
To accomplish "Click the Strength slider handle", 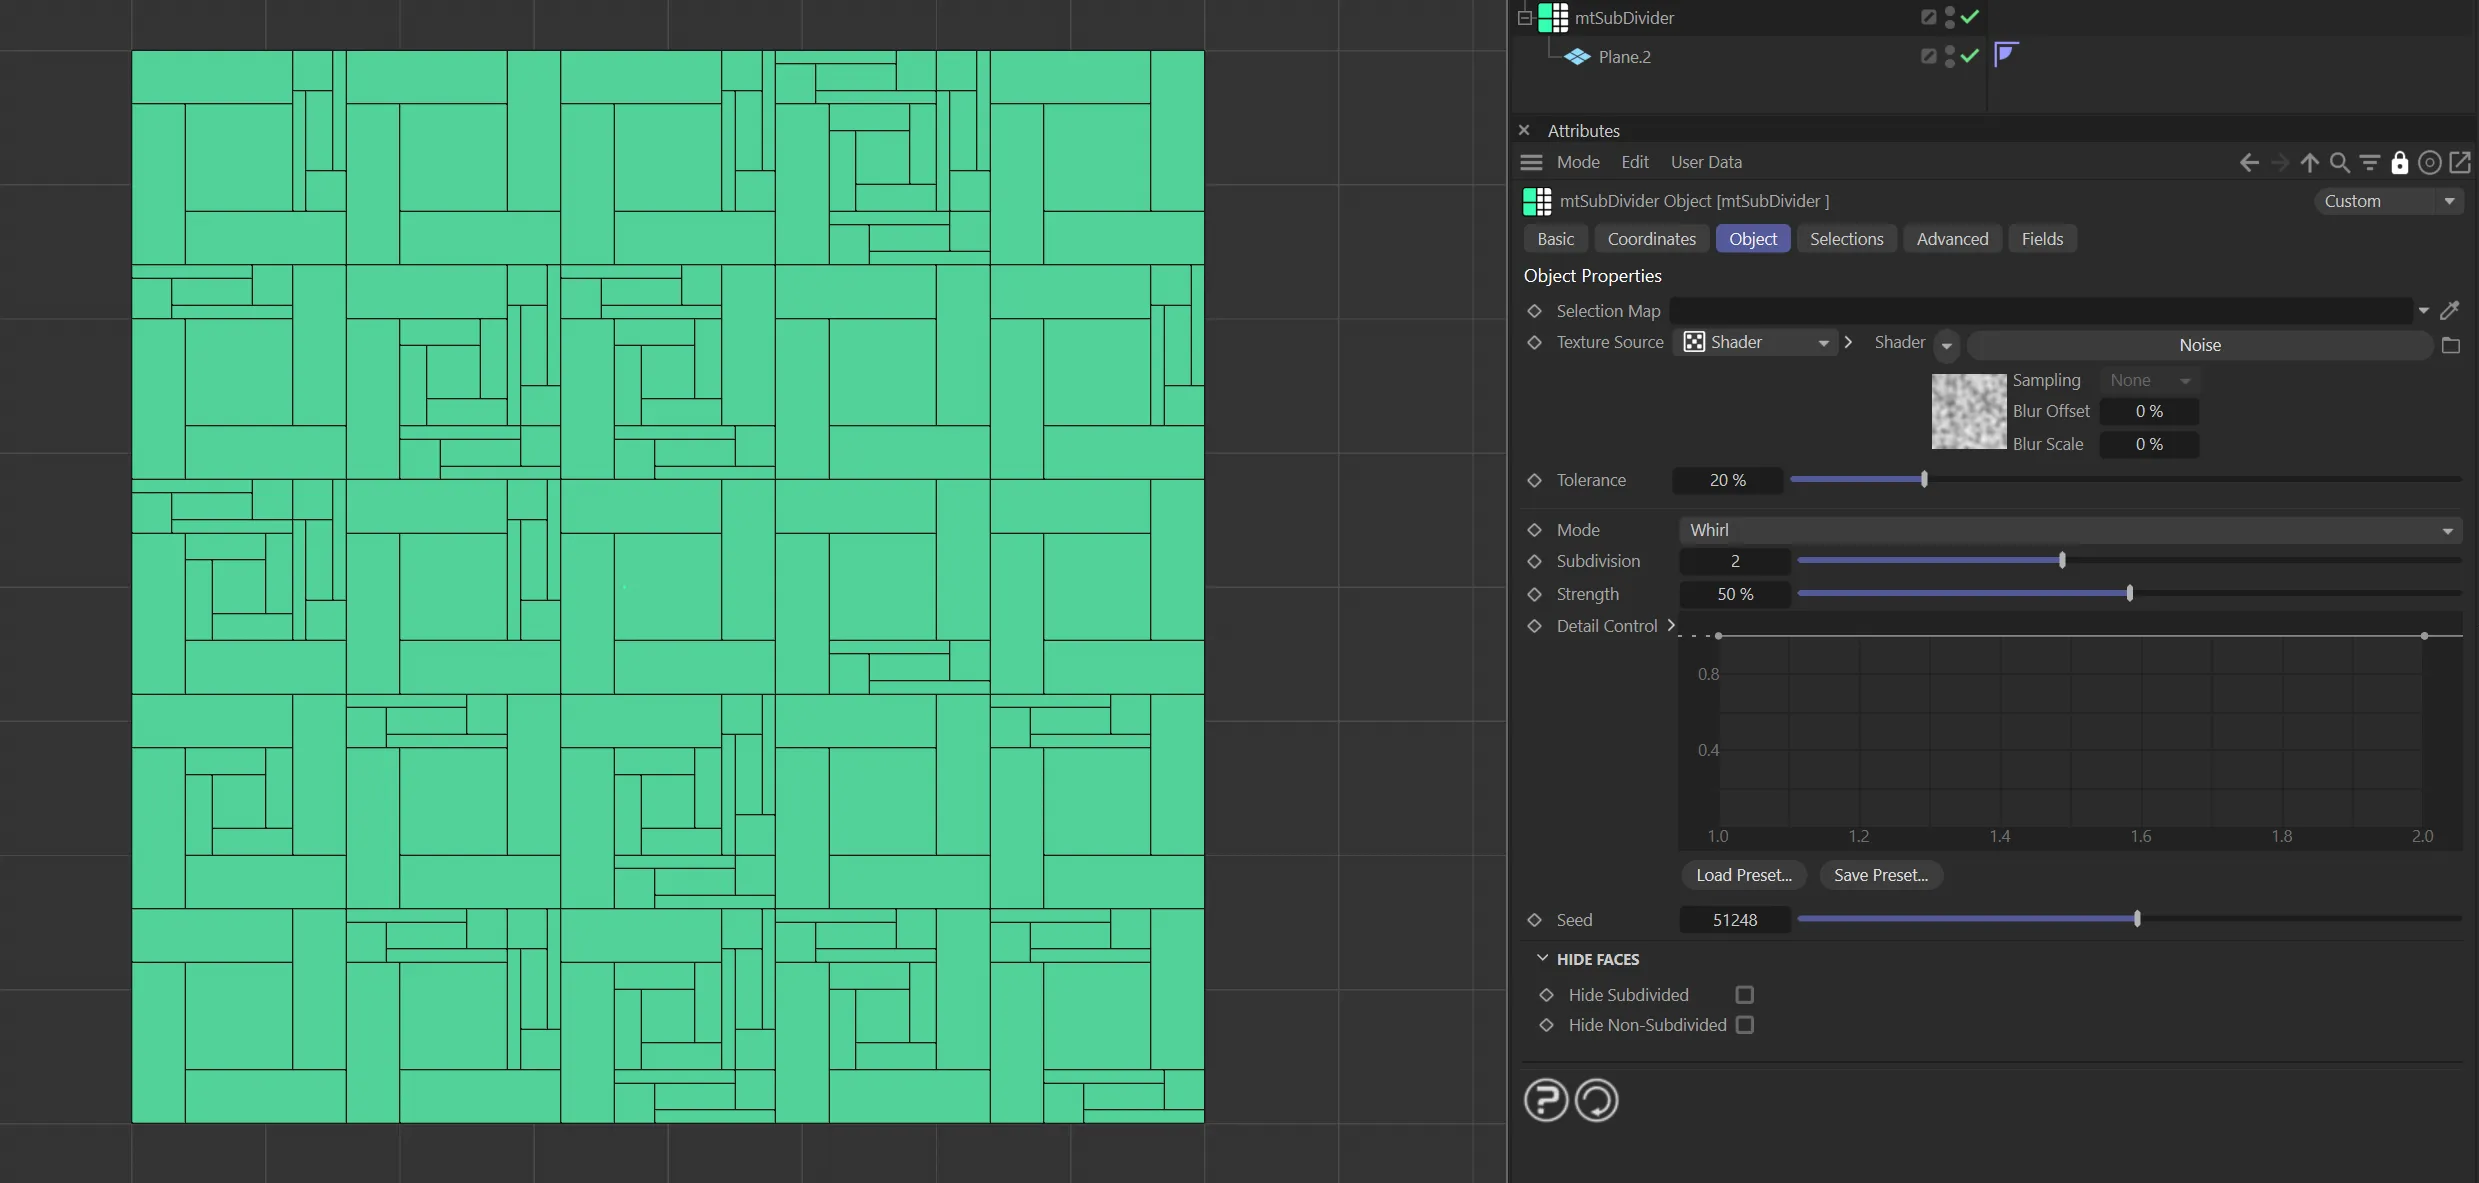I will (x=2129, y=594).
